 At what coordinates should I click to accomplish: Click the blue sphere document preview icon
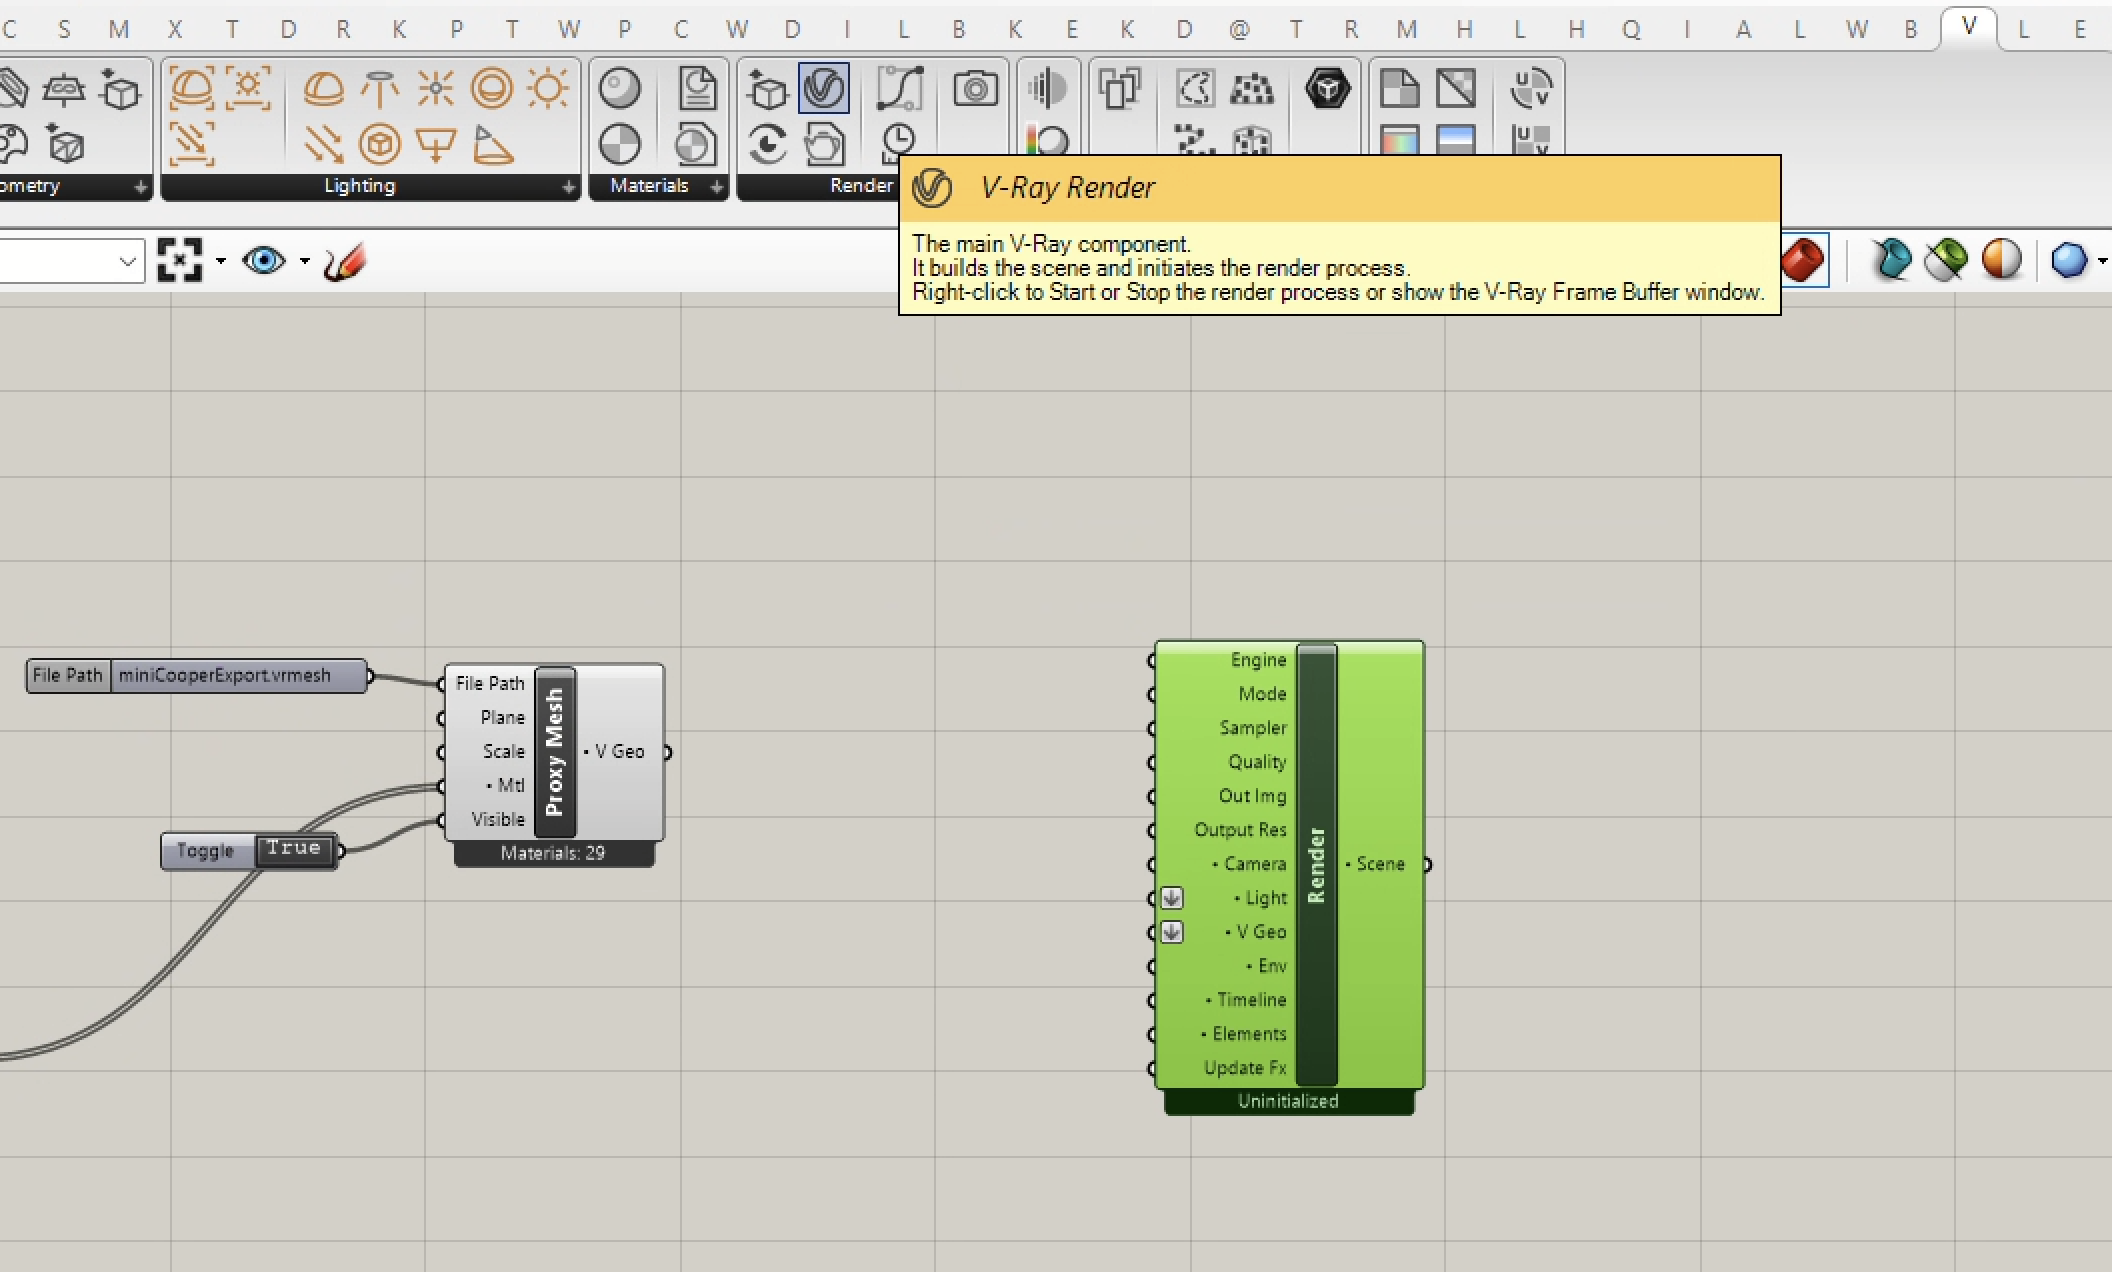click(x=2069, y=260)
